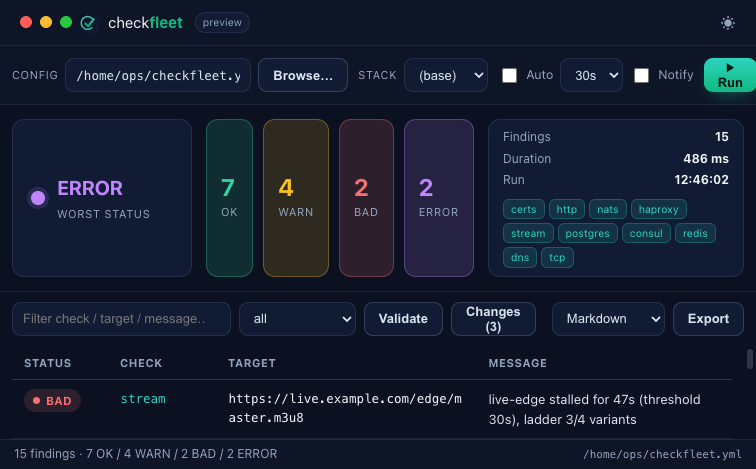Click the dns tag chip
The image size is (756, 469).
pyautogui.click(x=520, y=257)
